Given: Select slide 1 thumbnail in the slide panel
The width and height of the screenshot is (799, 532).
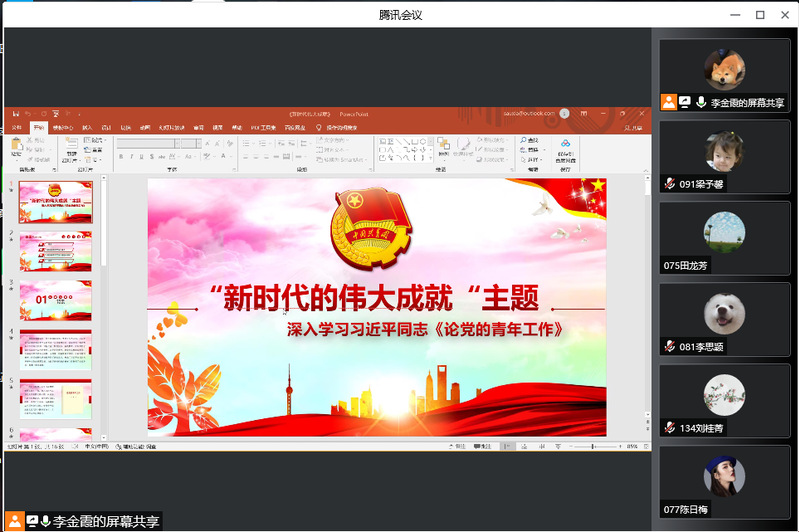Looking at the screenshot, I should coord(56,202).
